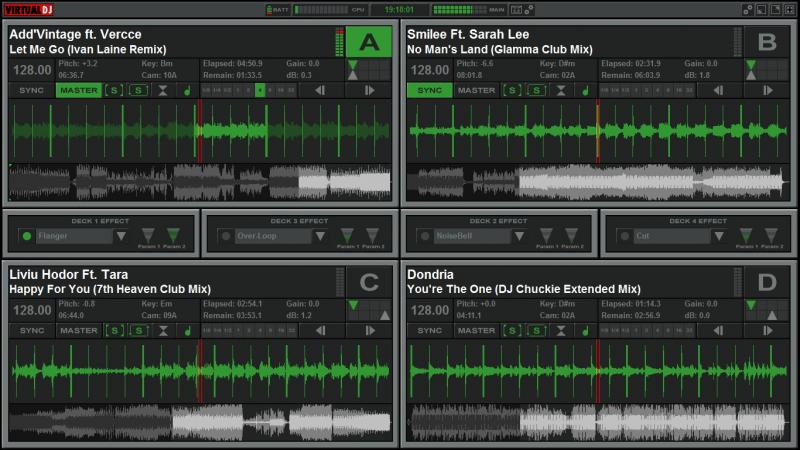Toggle key lock note icon on deck D

[x=585, y=331]
